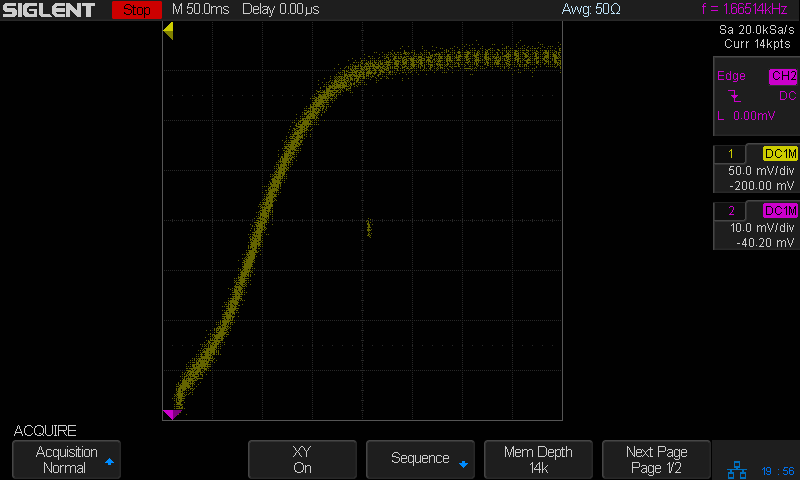This screenshot has width=800, height=480.
Task: Click the falling edge trigger slope icon
Action: point(735,96)
